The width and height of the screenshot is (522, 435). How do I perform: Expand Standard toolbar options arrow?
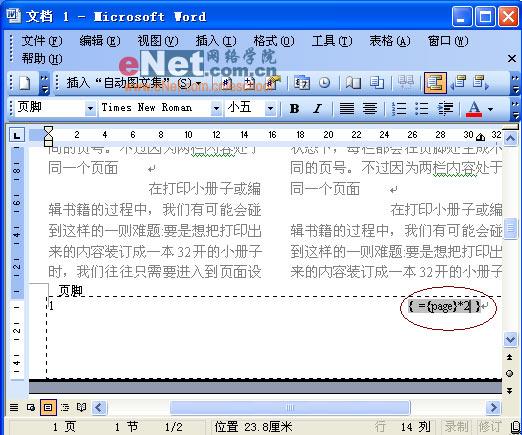click(x=44, y=83)
